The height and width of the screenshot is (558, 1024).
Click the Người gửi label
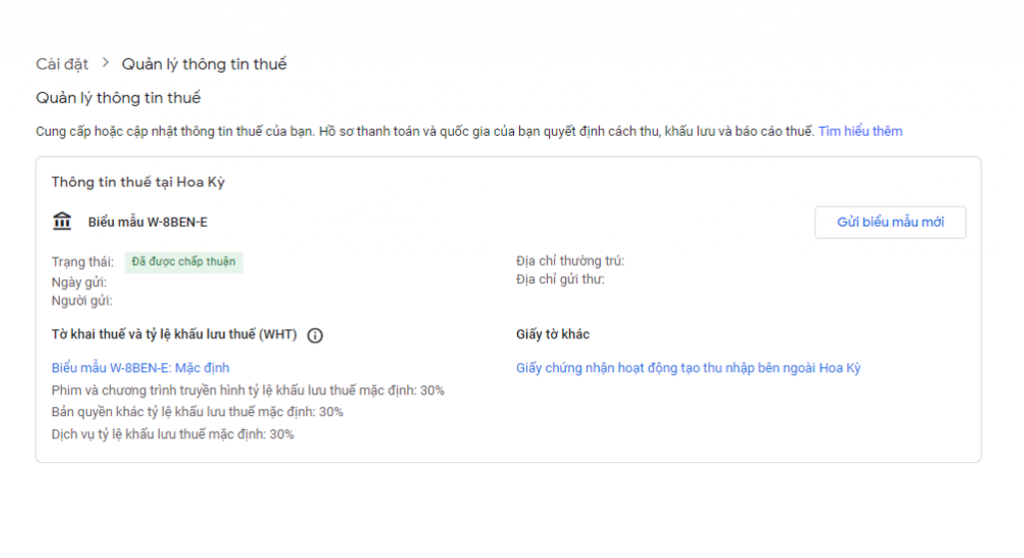point(82,300)
